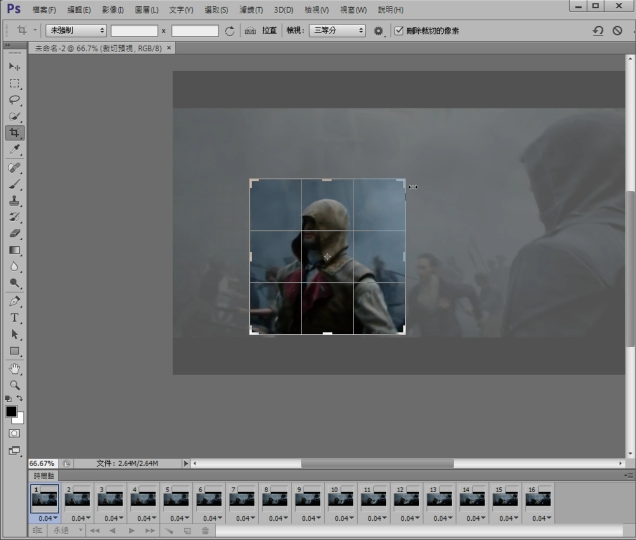
Task: Open the Image menu (影像)
Action: [x=112, y=10]
